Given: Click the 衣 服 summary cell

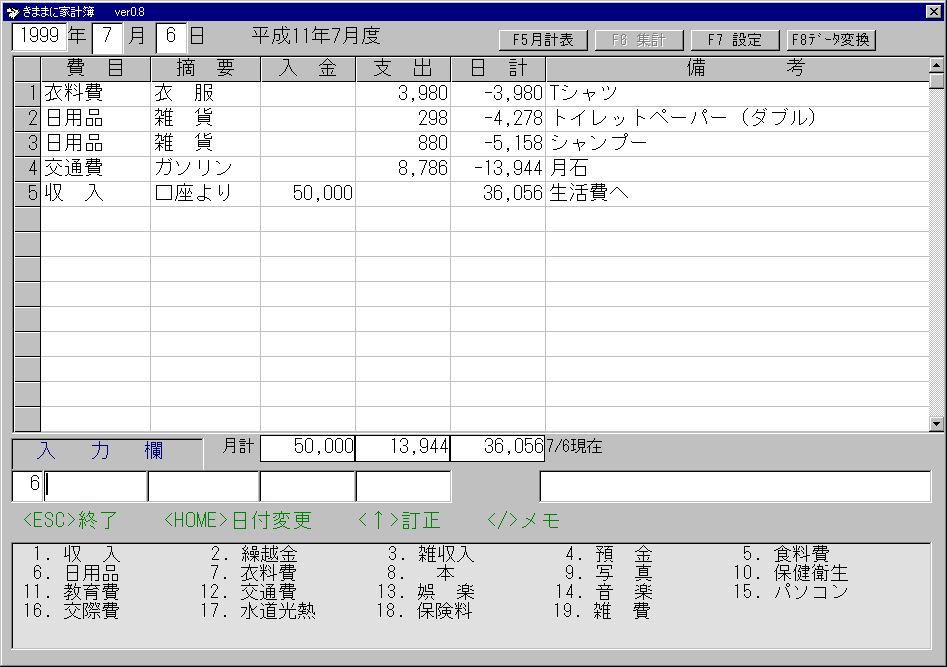Looking at the screenshot, I should [205, 94].
